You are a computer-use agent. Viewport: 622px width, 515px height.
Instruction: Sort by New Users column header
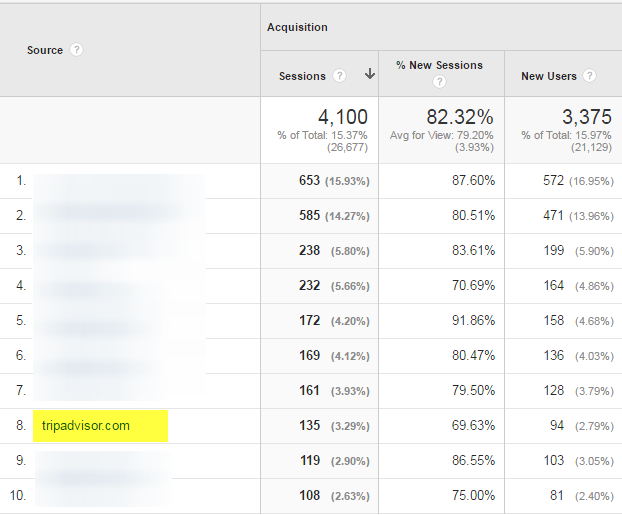(x=549, y=76)
